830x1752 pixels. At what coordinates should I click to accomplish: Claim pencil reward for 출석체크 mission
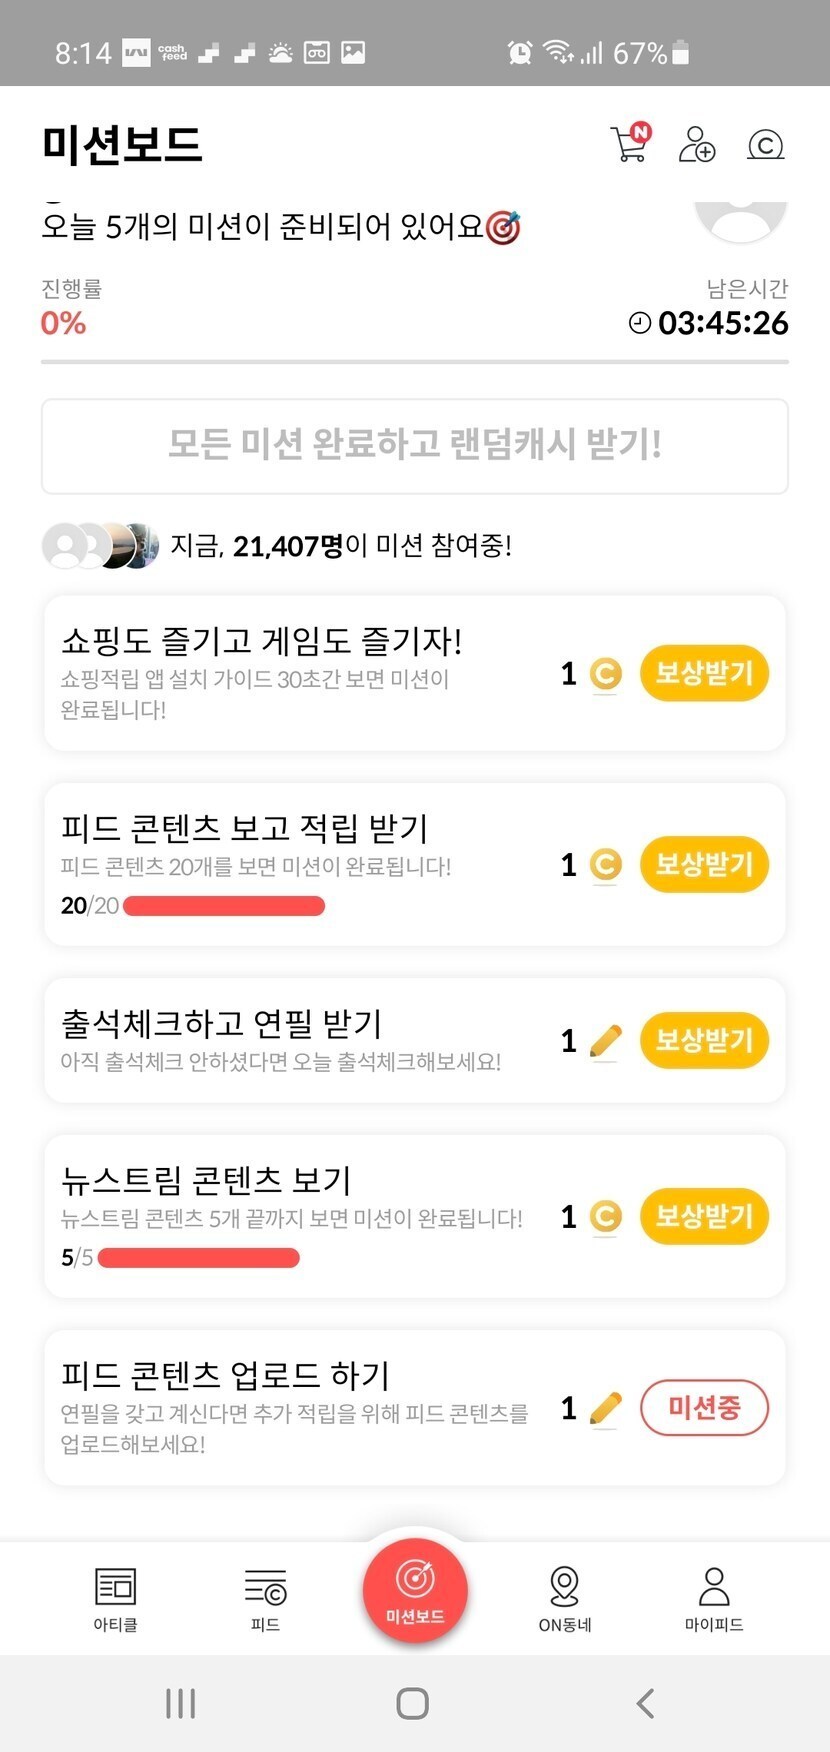click(x=704, y=1040)
